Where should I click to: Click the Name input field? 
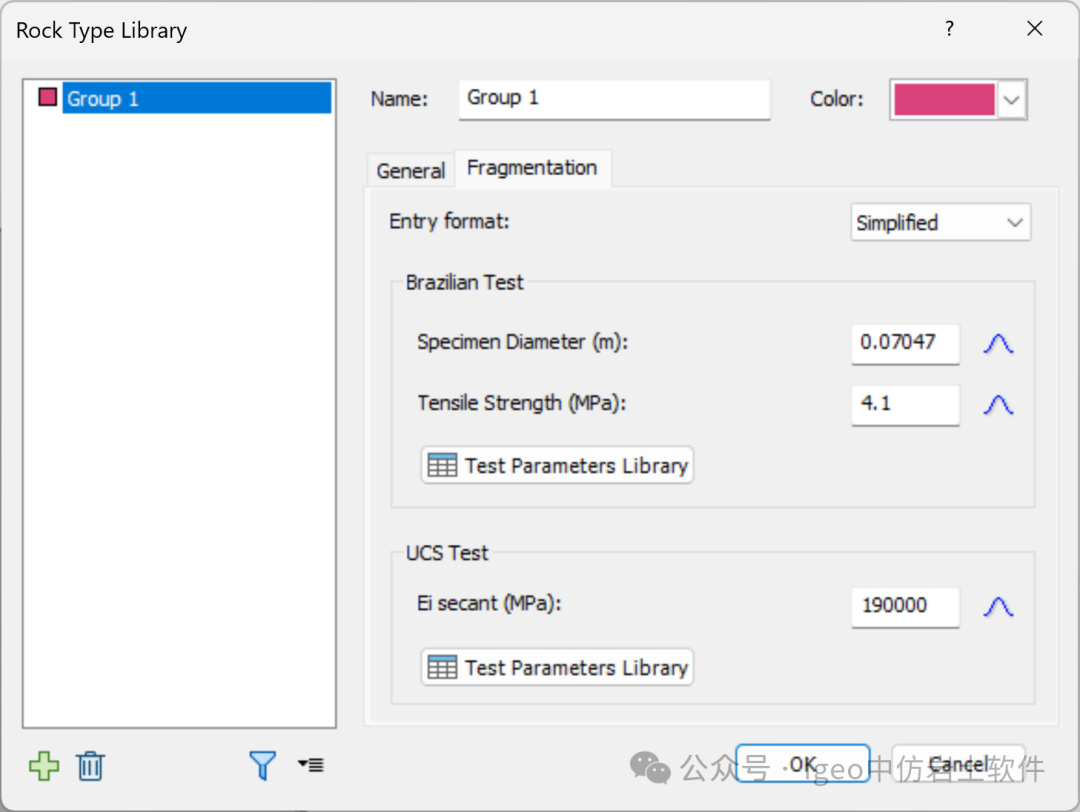pos(614,98)
